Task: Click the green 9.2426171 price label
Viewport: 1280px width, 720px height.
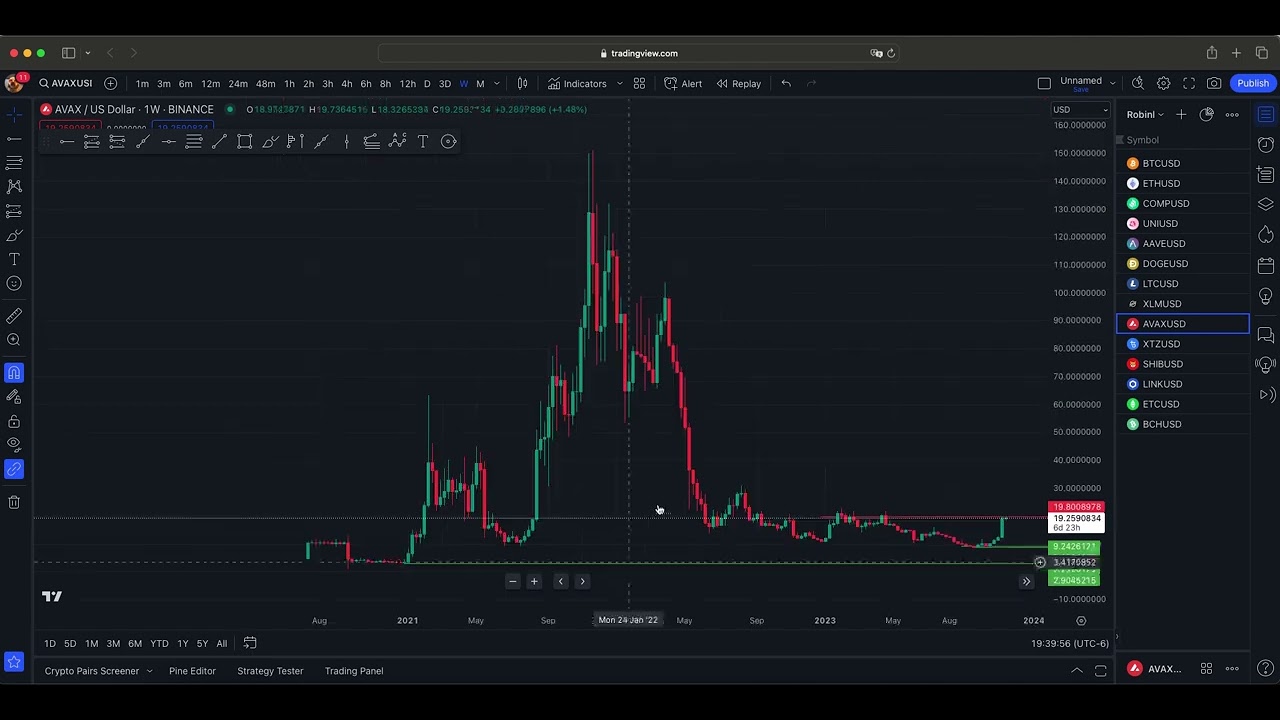Action: coord(1075,547)
